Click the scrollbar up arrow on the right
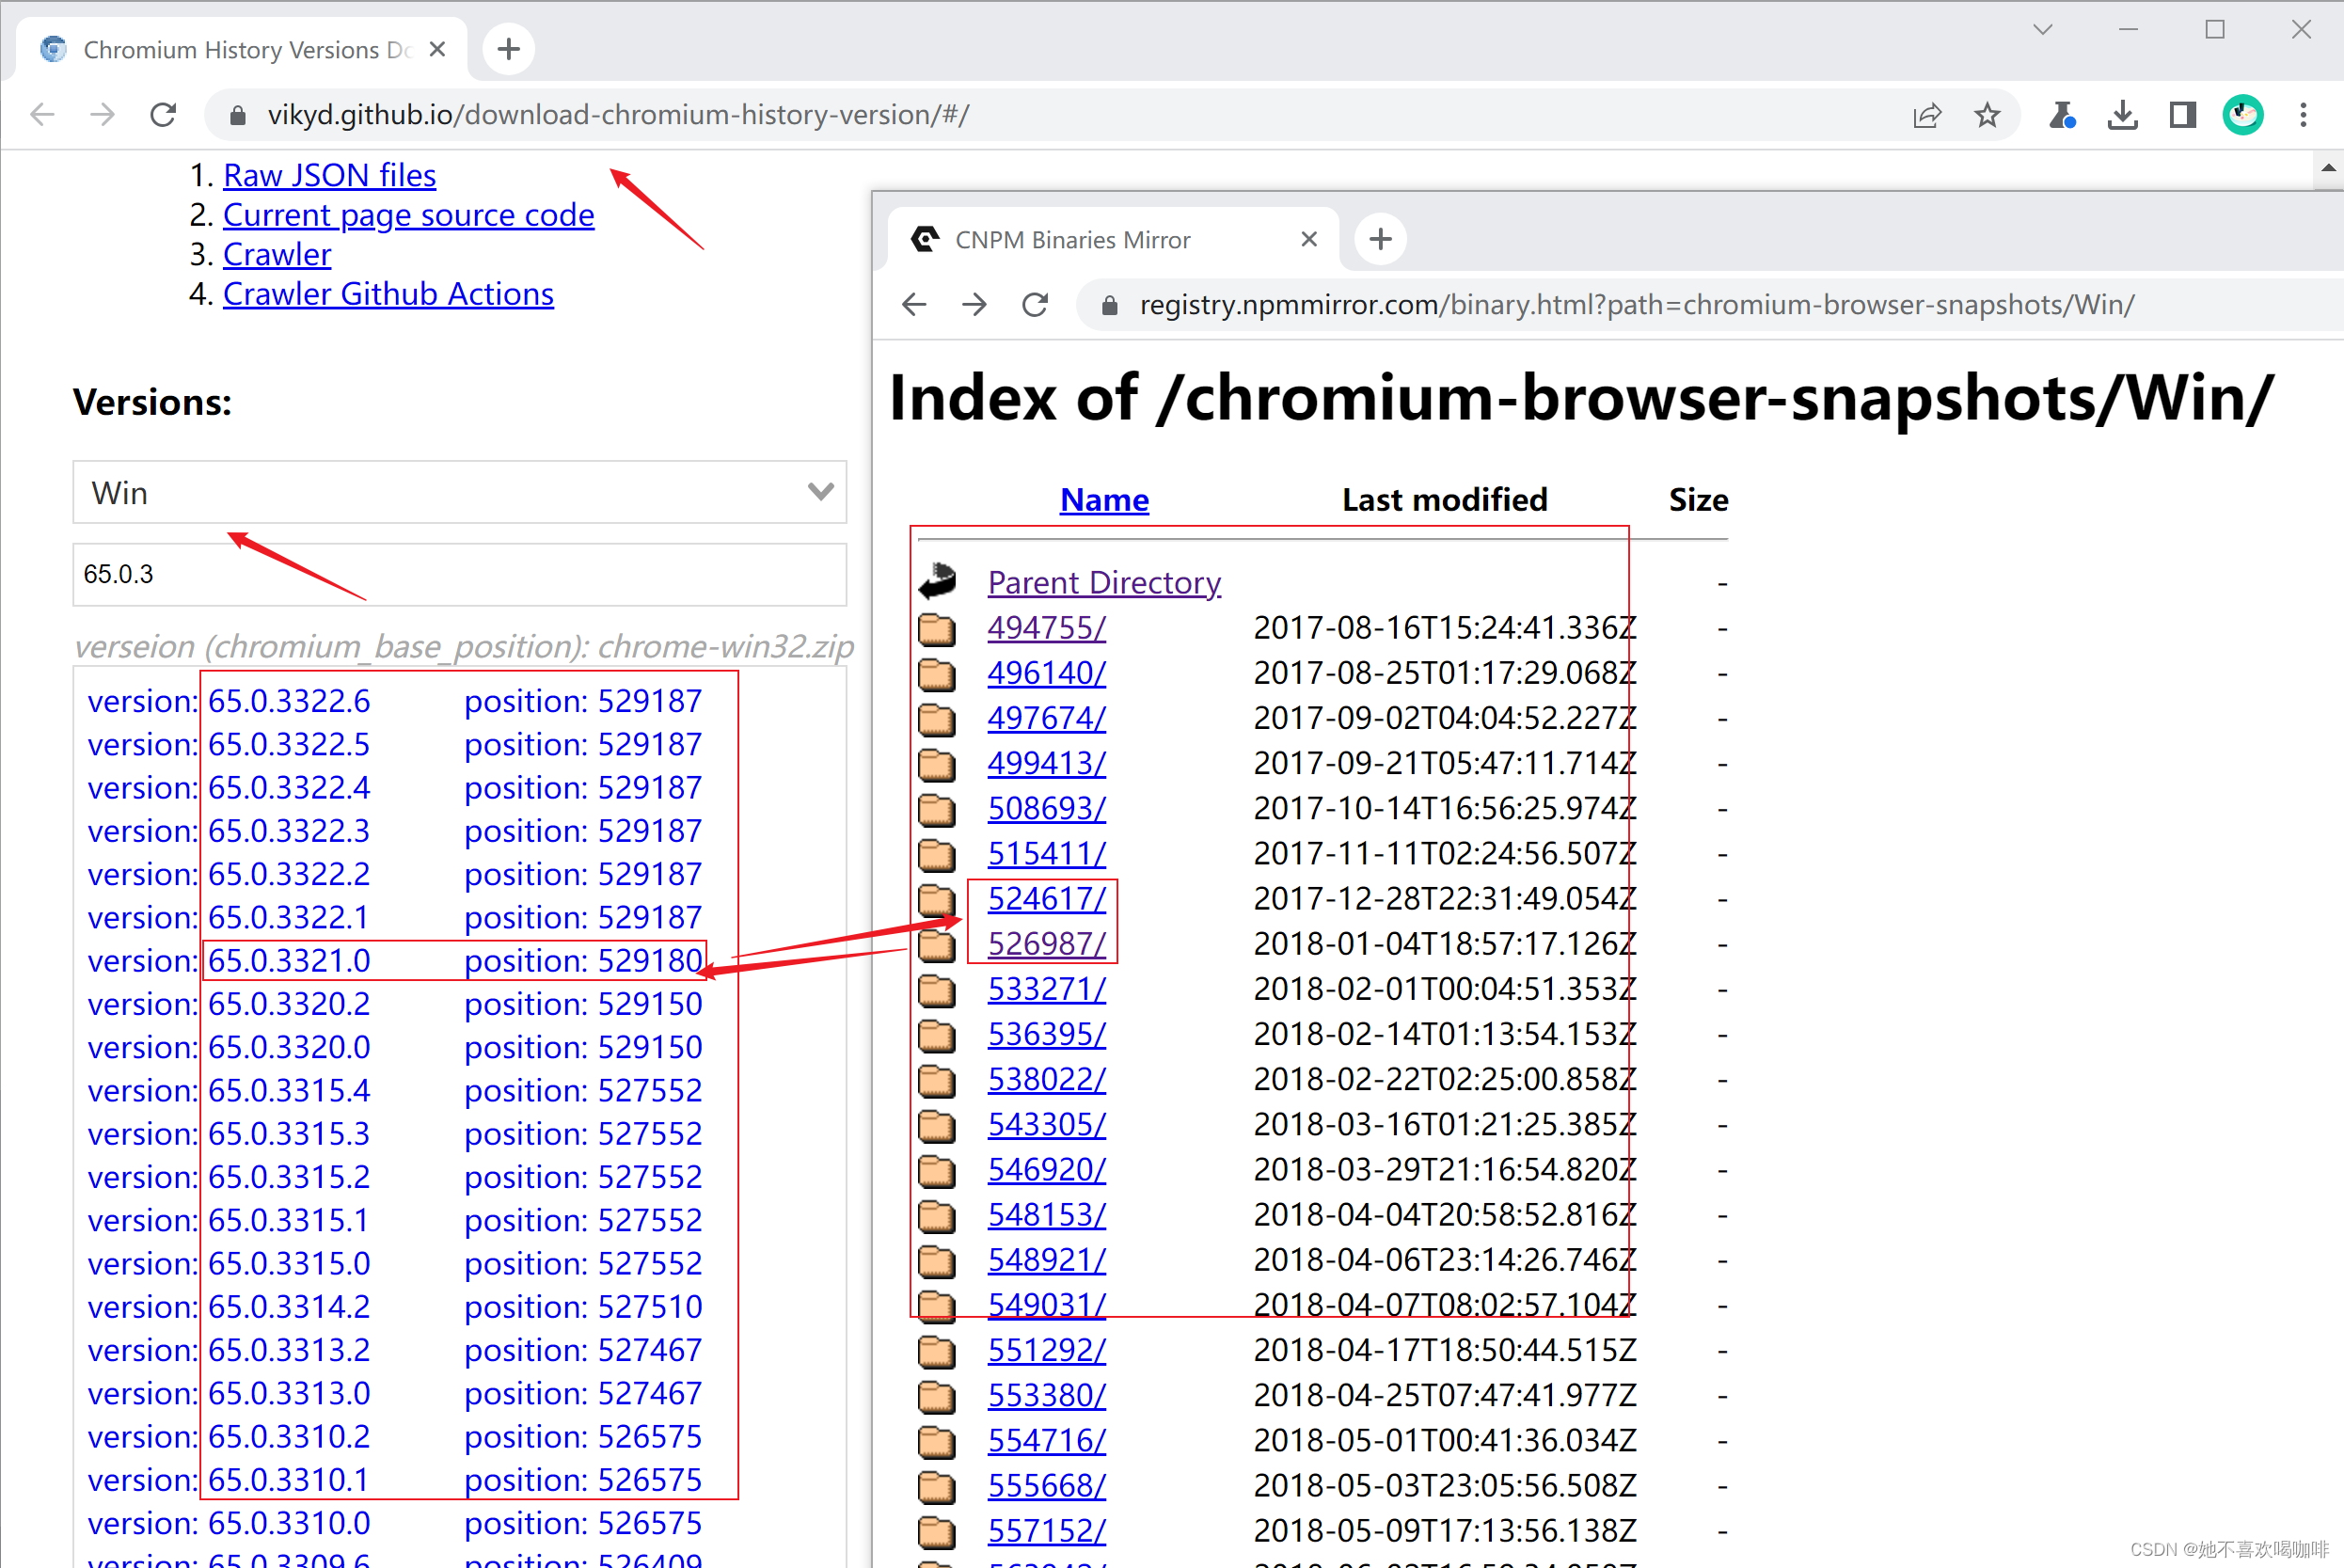This screenshot has width=2344, height=1568. coord(2327,170)
